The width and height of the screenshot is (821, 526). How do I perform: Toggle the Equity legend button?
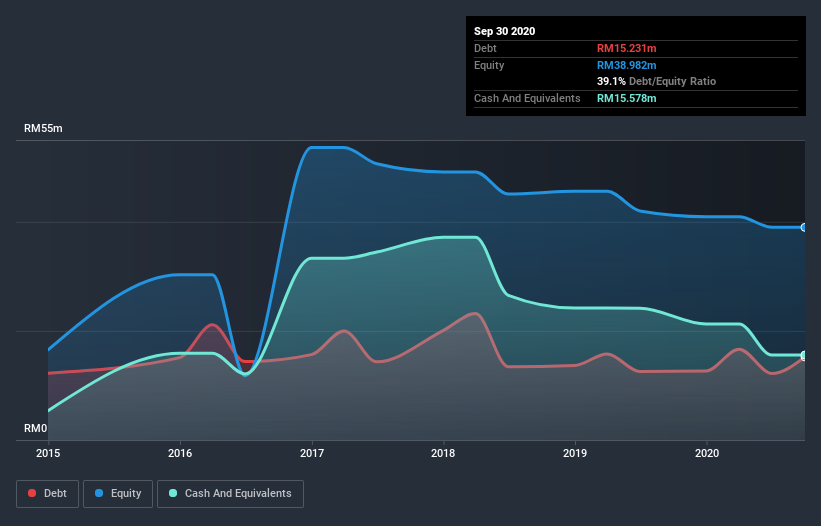coord(118,494)
